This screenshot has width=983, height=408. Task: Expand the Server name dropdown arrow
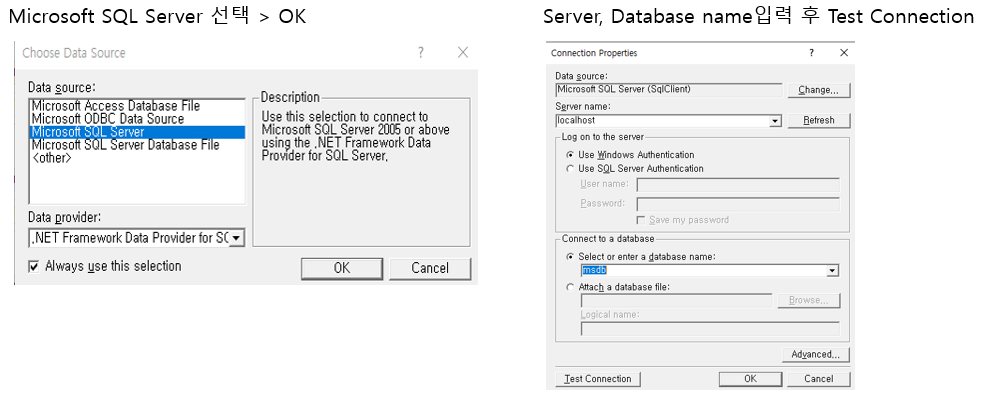775,120
